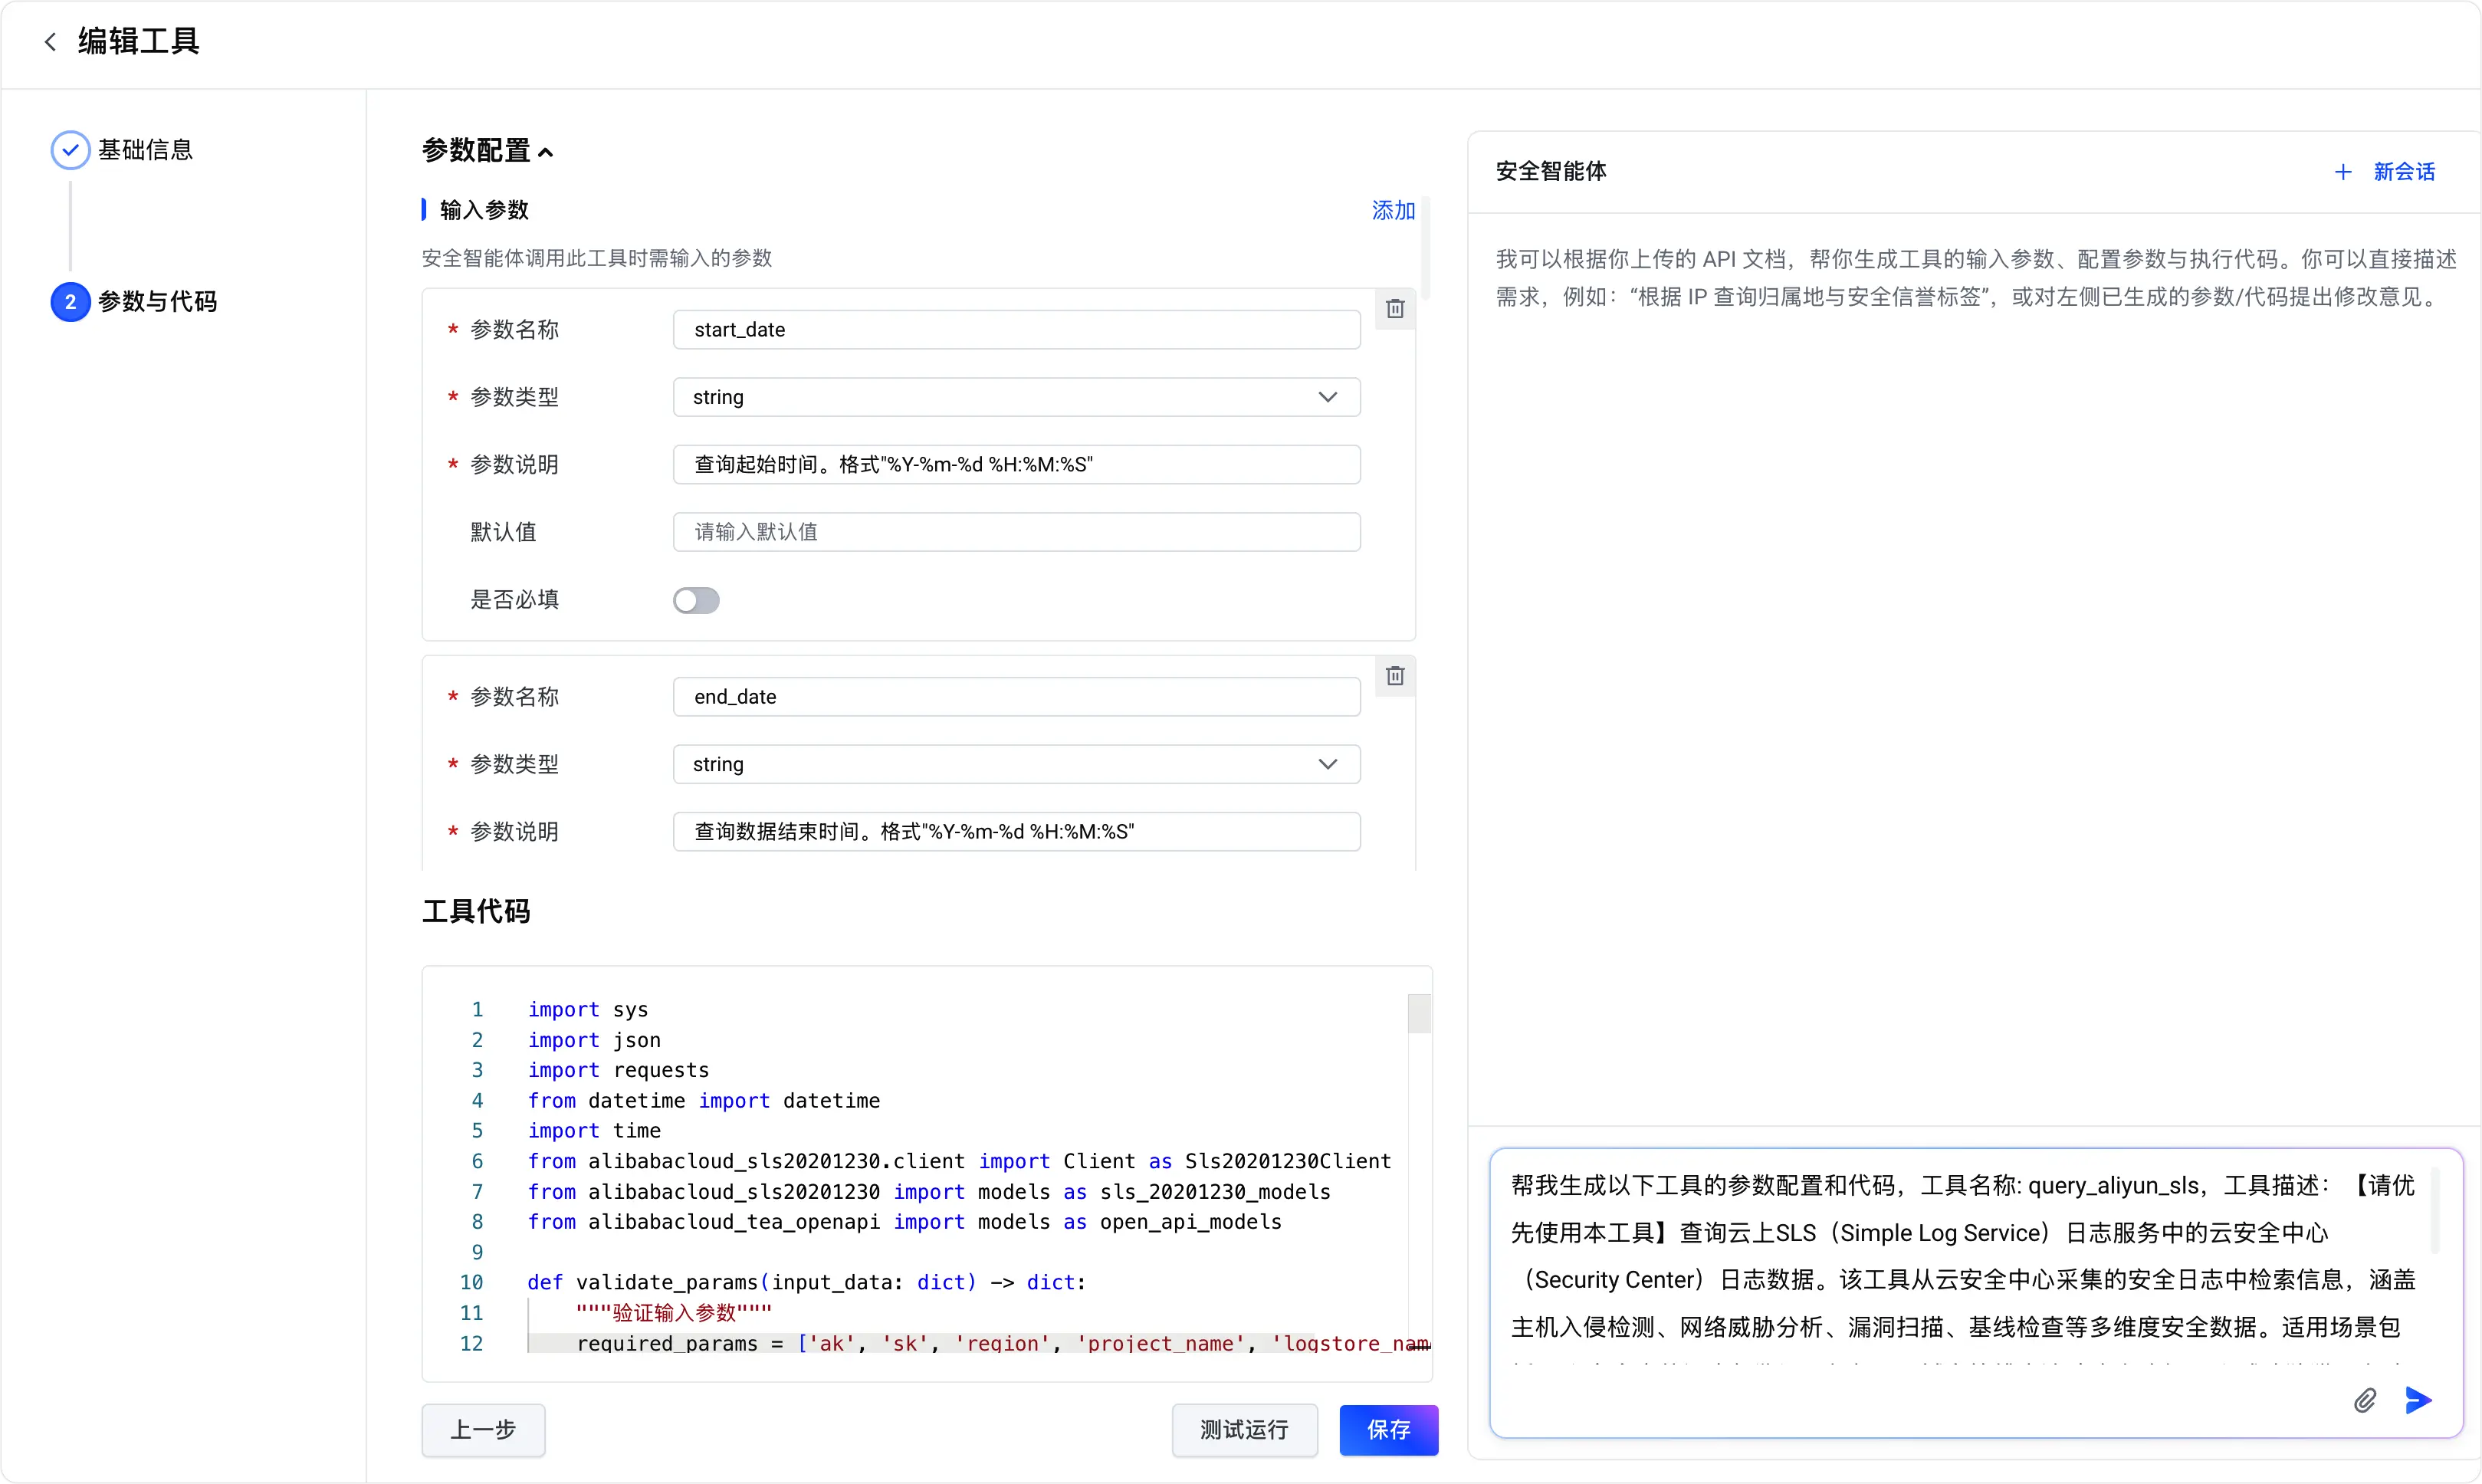The height and width of the screenshot is (1484, 2482).
Task: Click code line 'def validate_params'
Action: tap(806, 1283)
